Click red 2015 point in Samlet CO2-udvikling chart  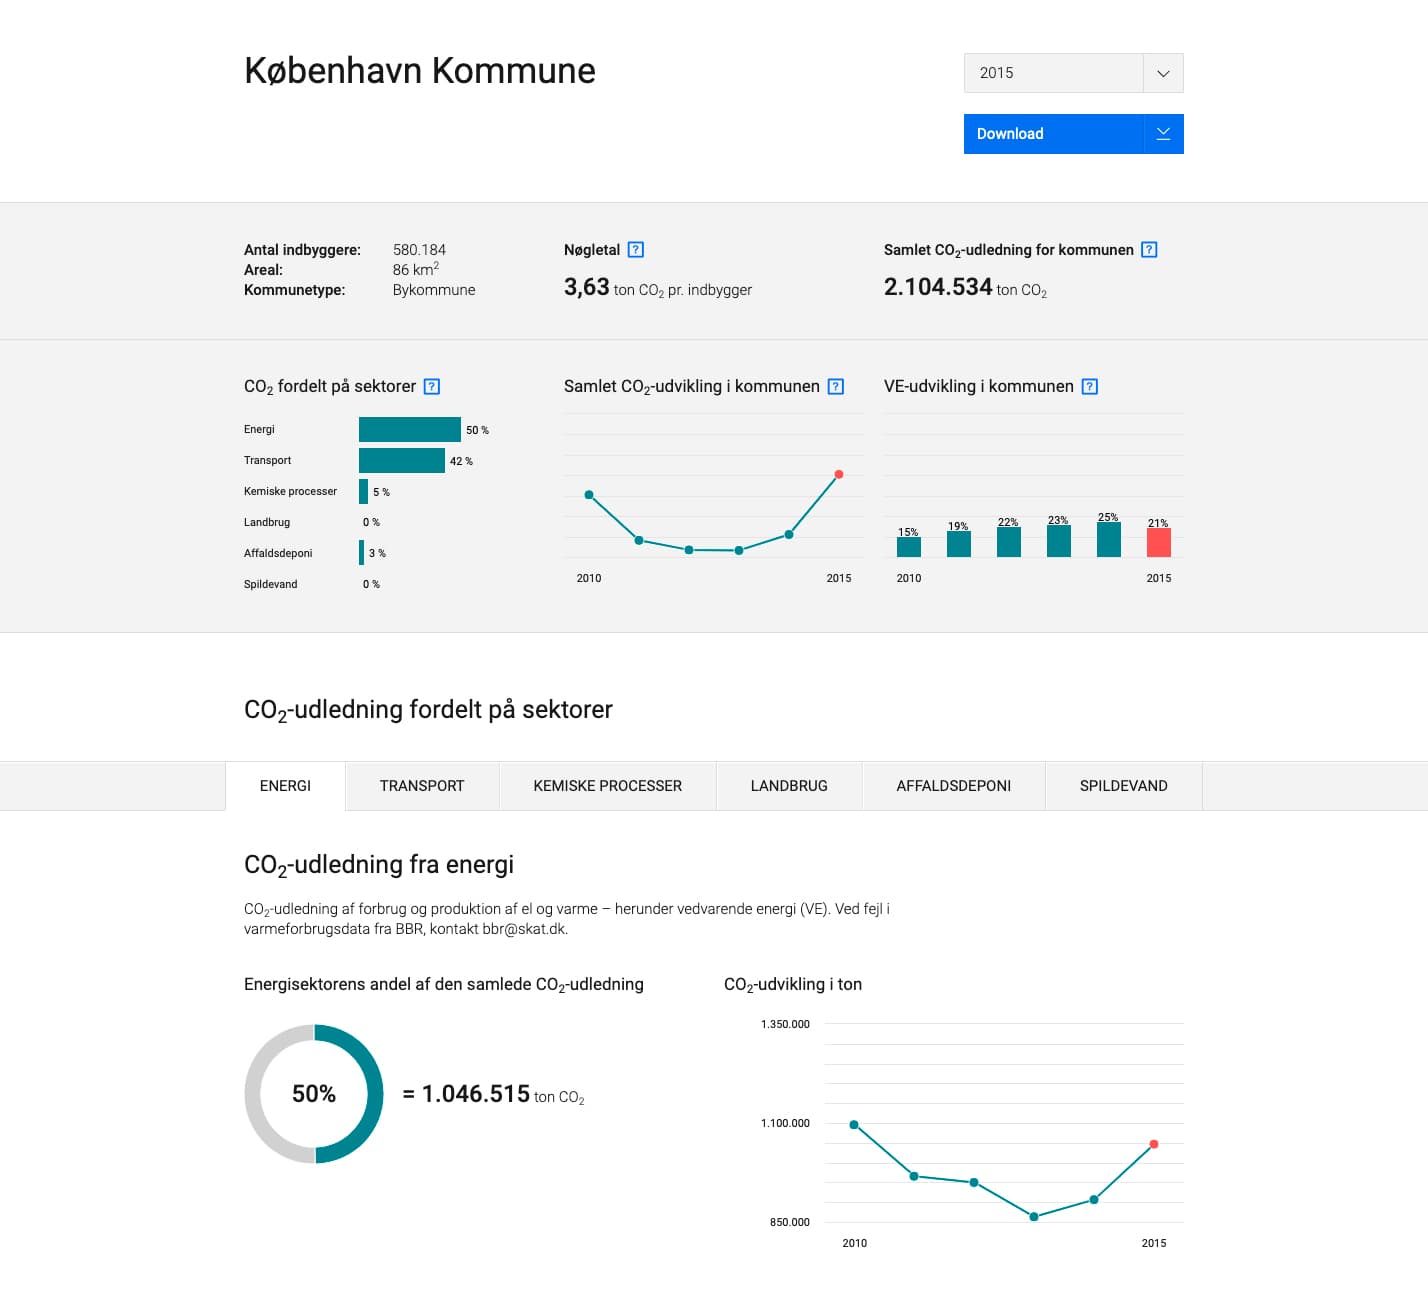839,474
